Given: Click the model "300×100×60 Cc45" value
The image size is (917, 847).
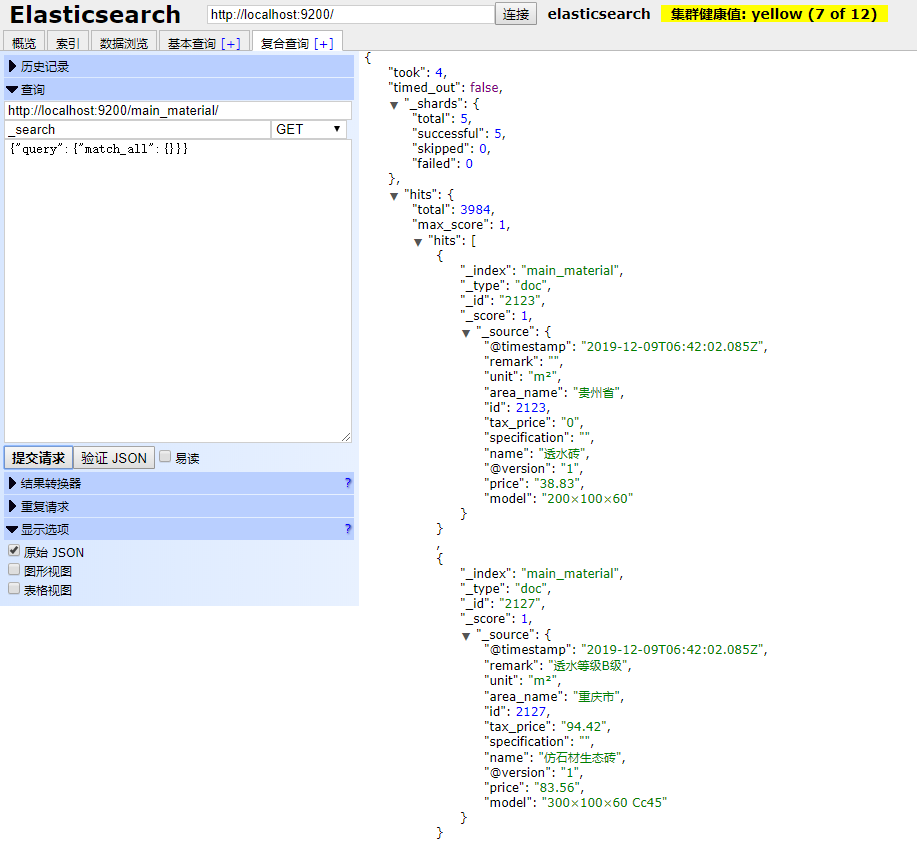Looking at the screenshot, I should point(604,803).
